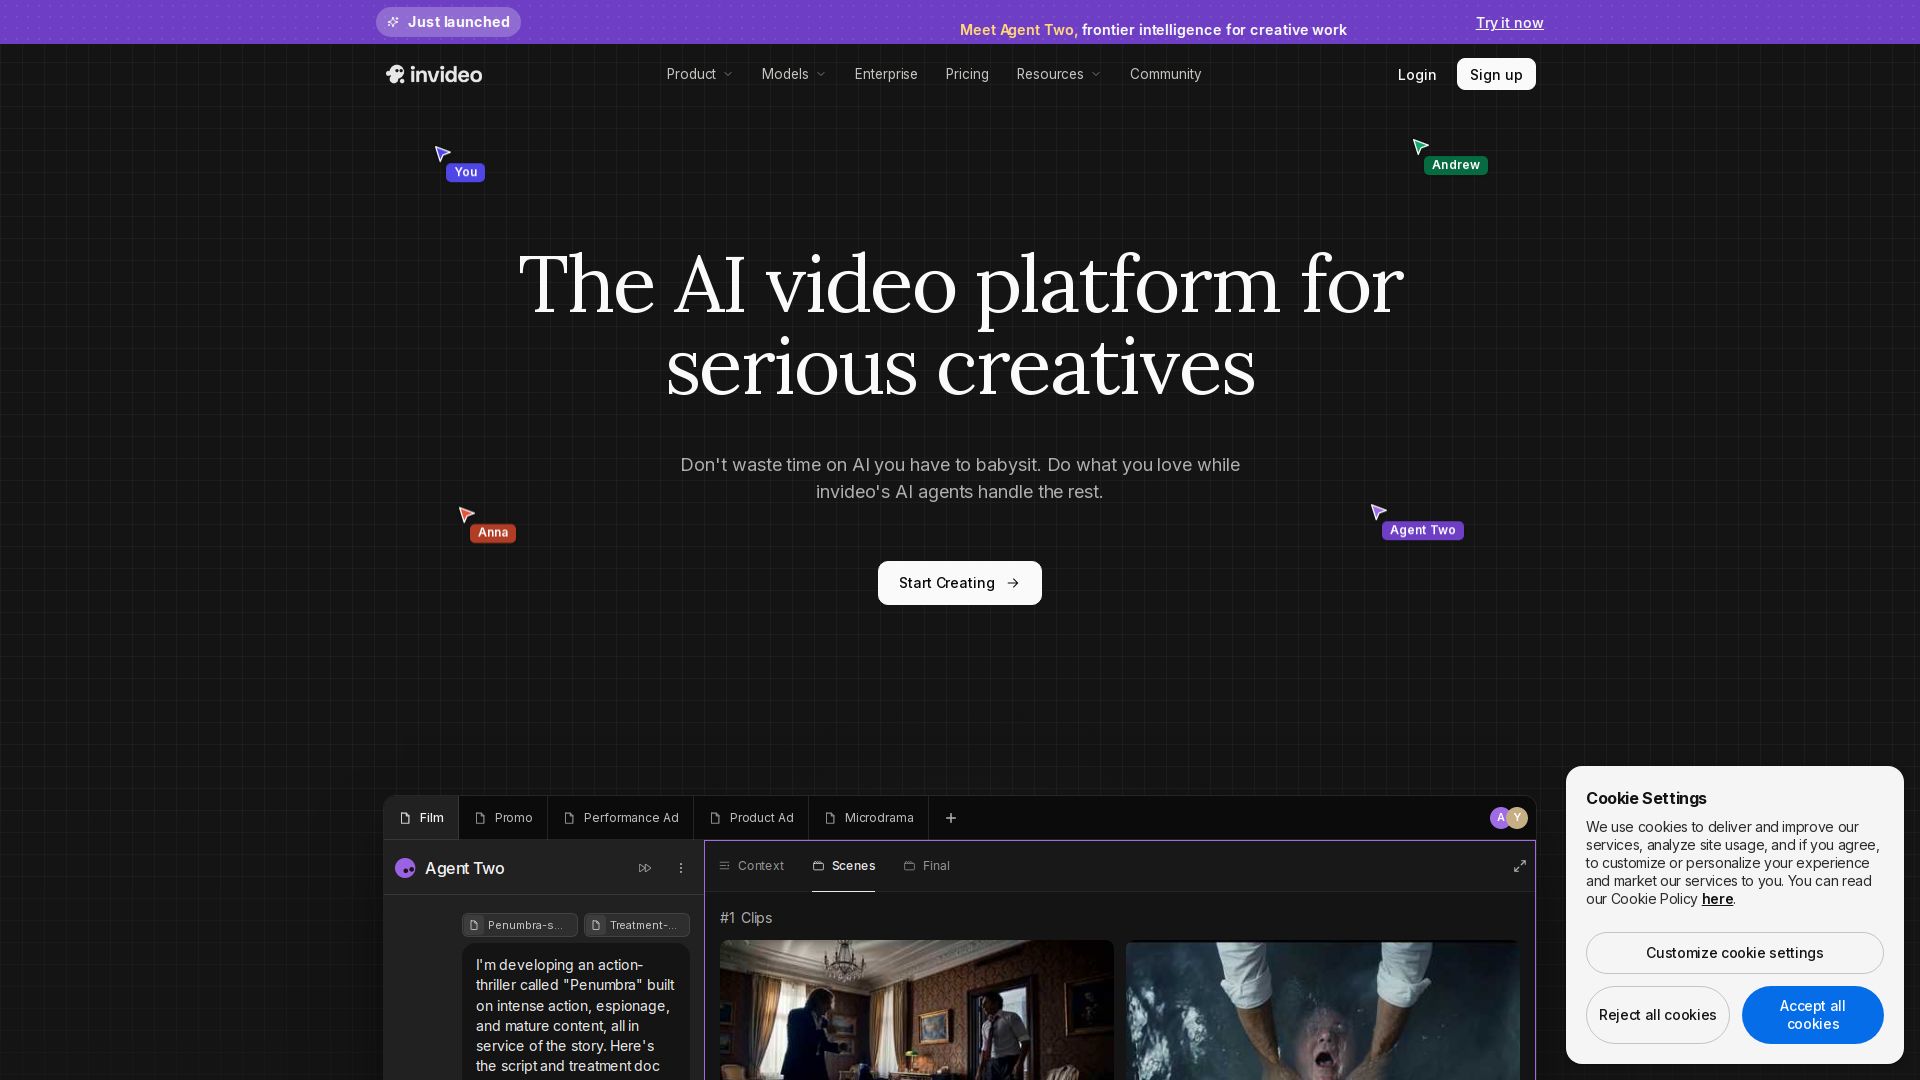1920x1080 pixels.
Task: Select the Performance Ad tab
Action: point(621,818)
